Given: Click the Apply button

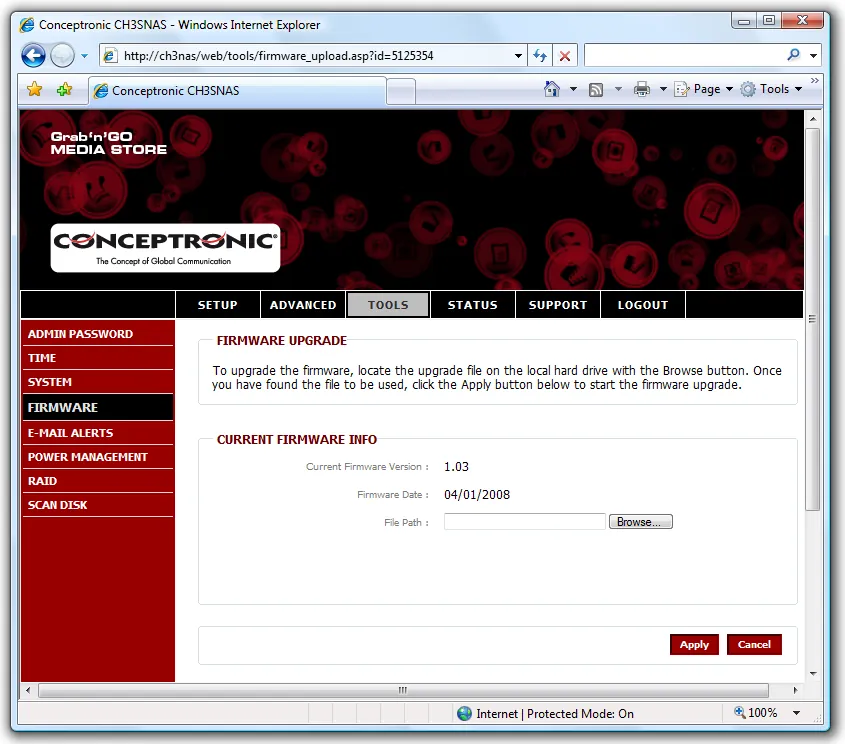Looking at the screenshot, I should (x=694, y=644).
